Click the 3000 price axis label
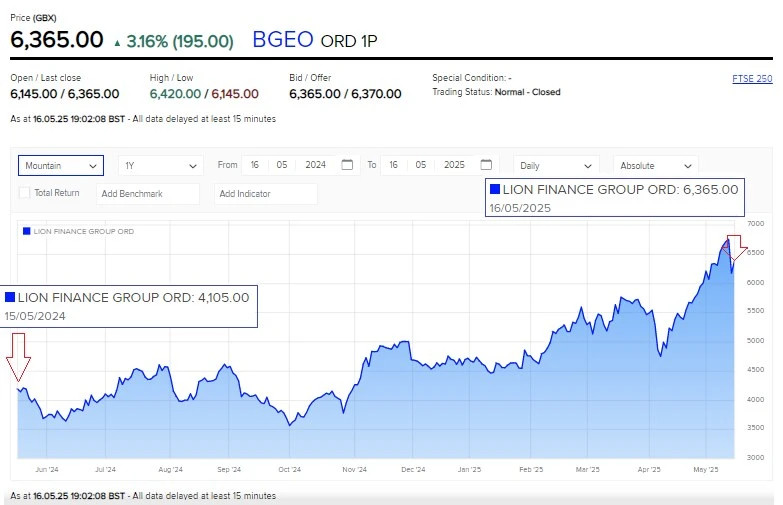The height and width of the screenshot is (505, 783). [756, 457]
